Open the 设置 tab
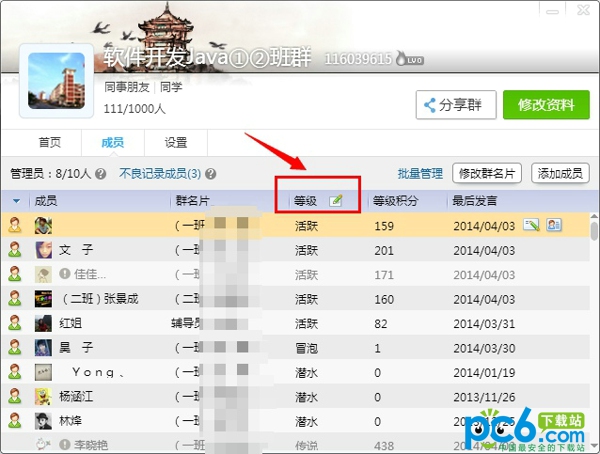Screen dimensions: 600x454 click(176, 142)
